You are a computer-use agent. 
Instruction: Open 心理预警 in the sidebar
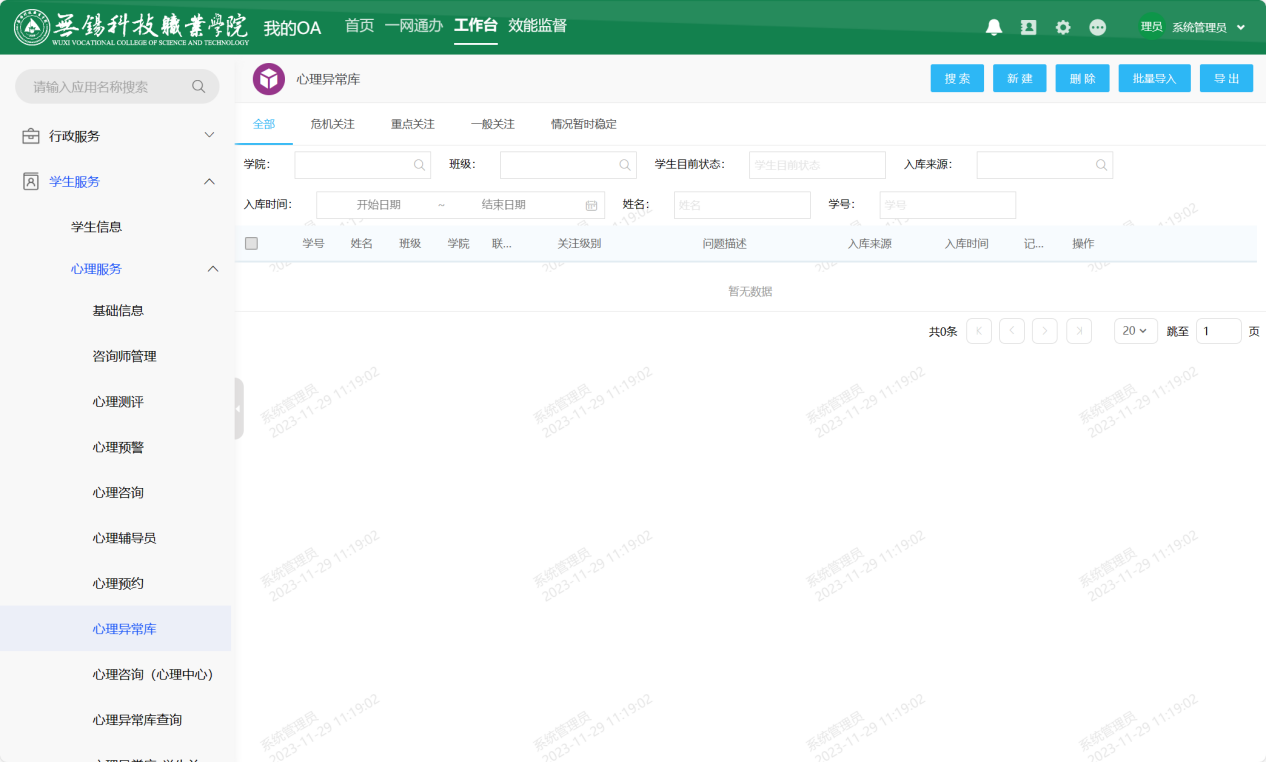[x=118, y=447]
